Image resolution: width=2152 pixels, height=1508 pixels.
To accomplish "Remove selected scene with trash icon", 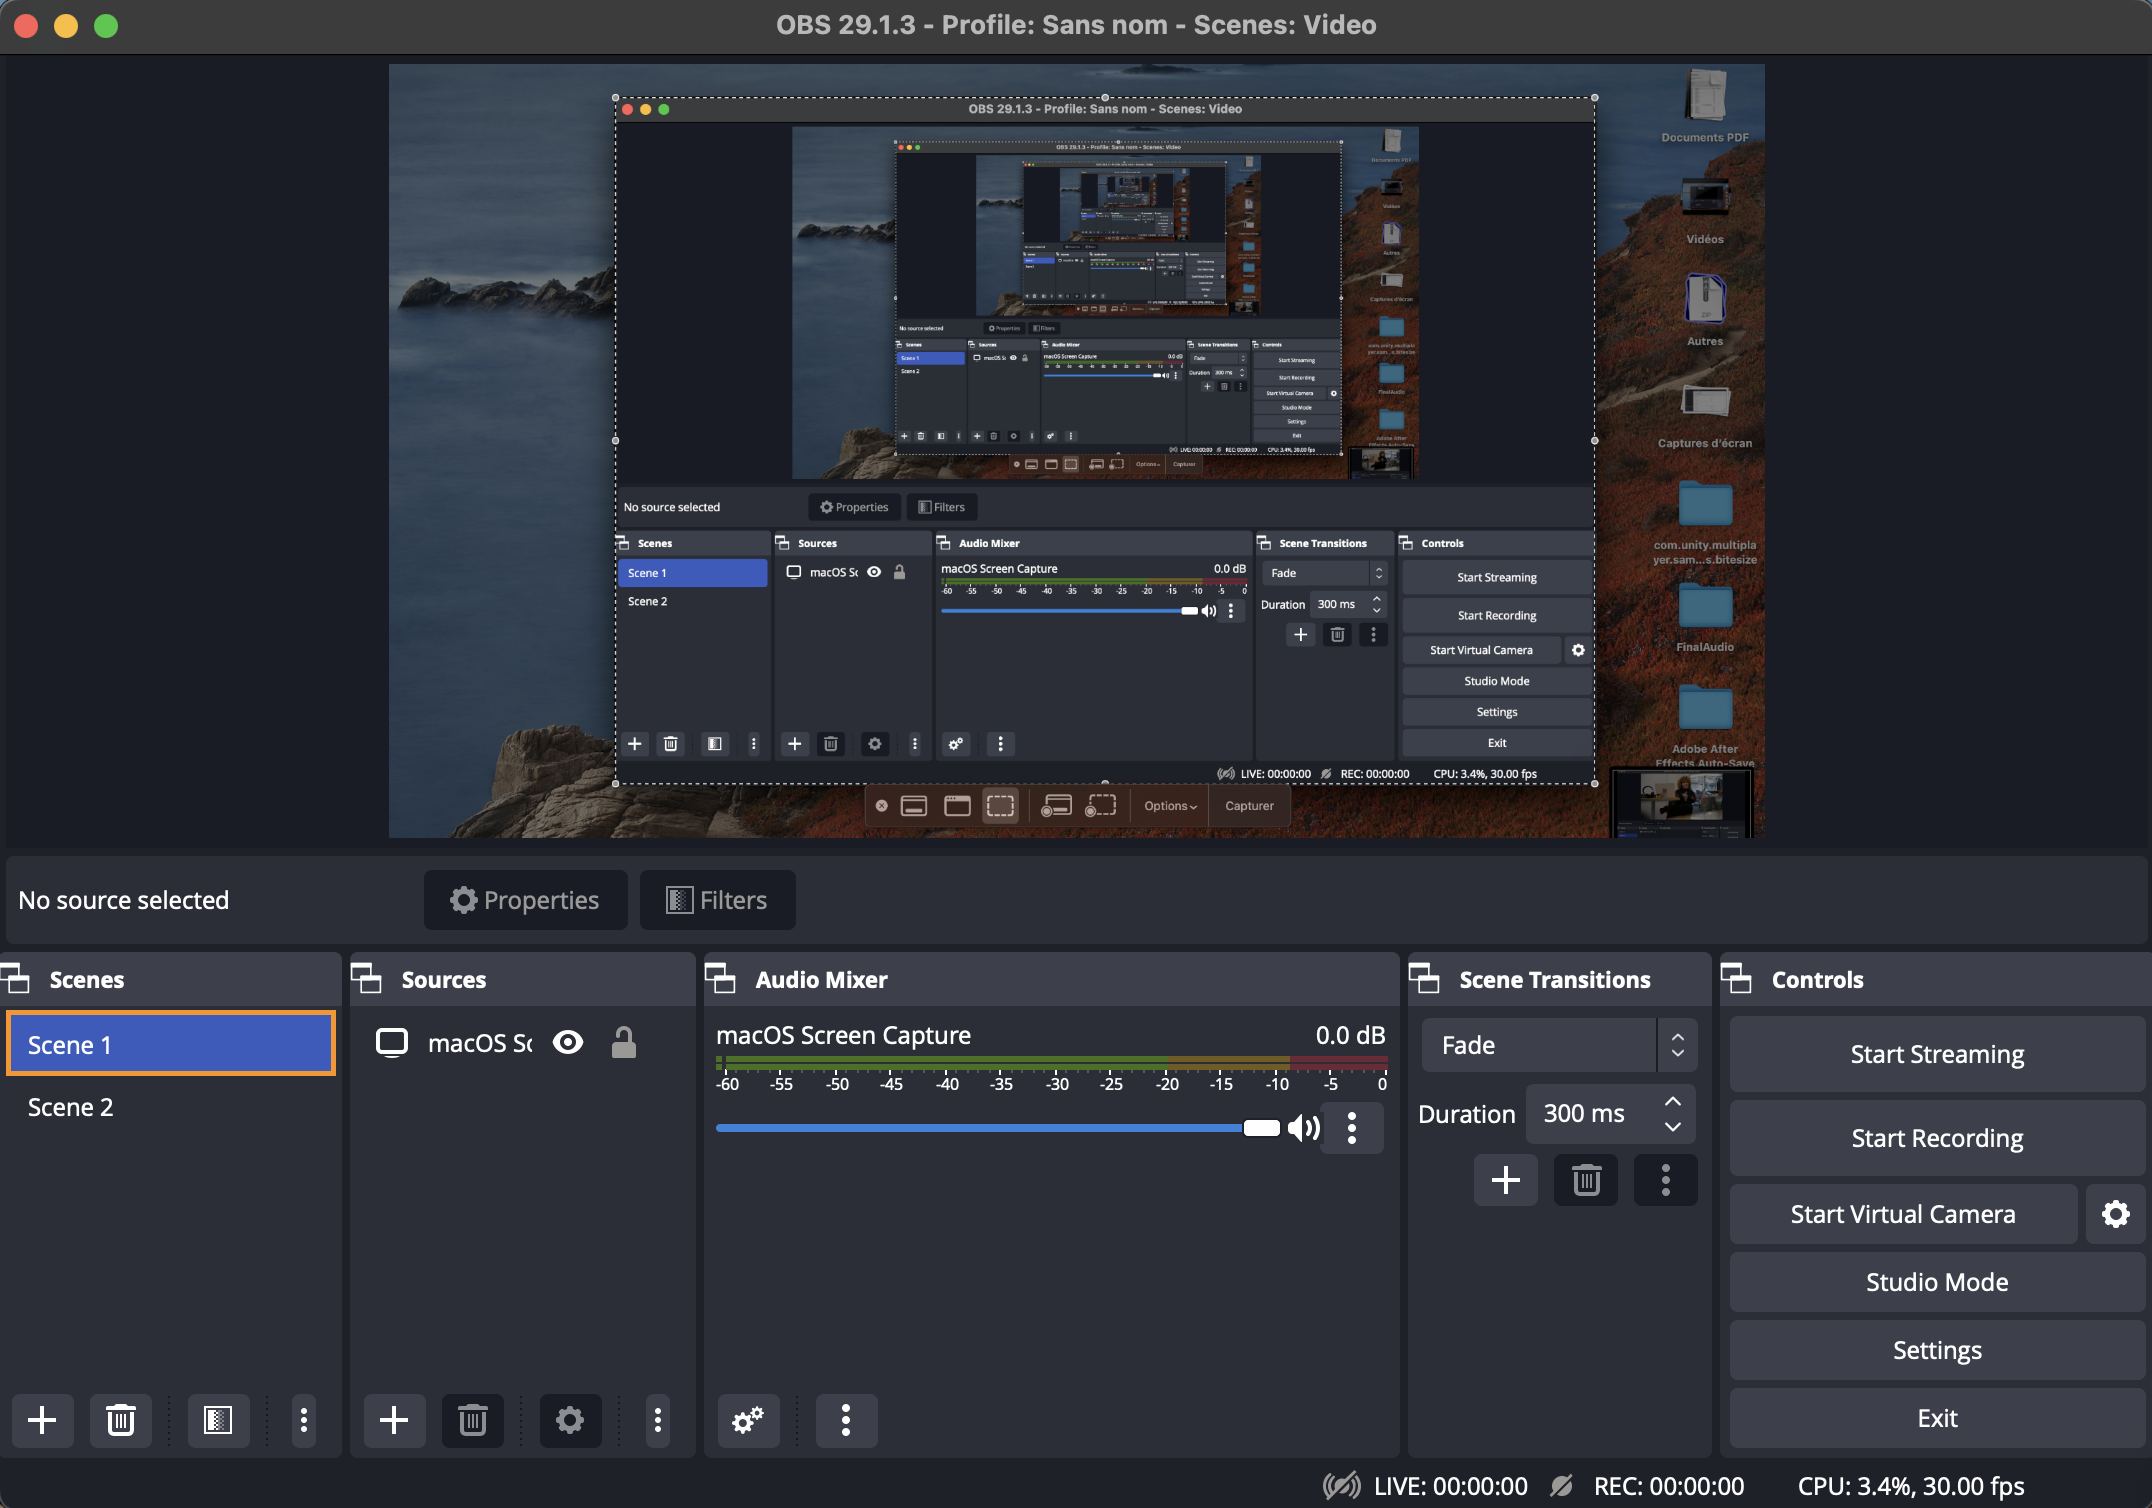I will [121, 1420].
